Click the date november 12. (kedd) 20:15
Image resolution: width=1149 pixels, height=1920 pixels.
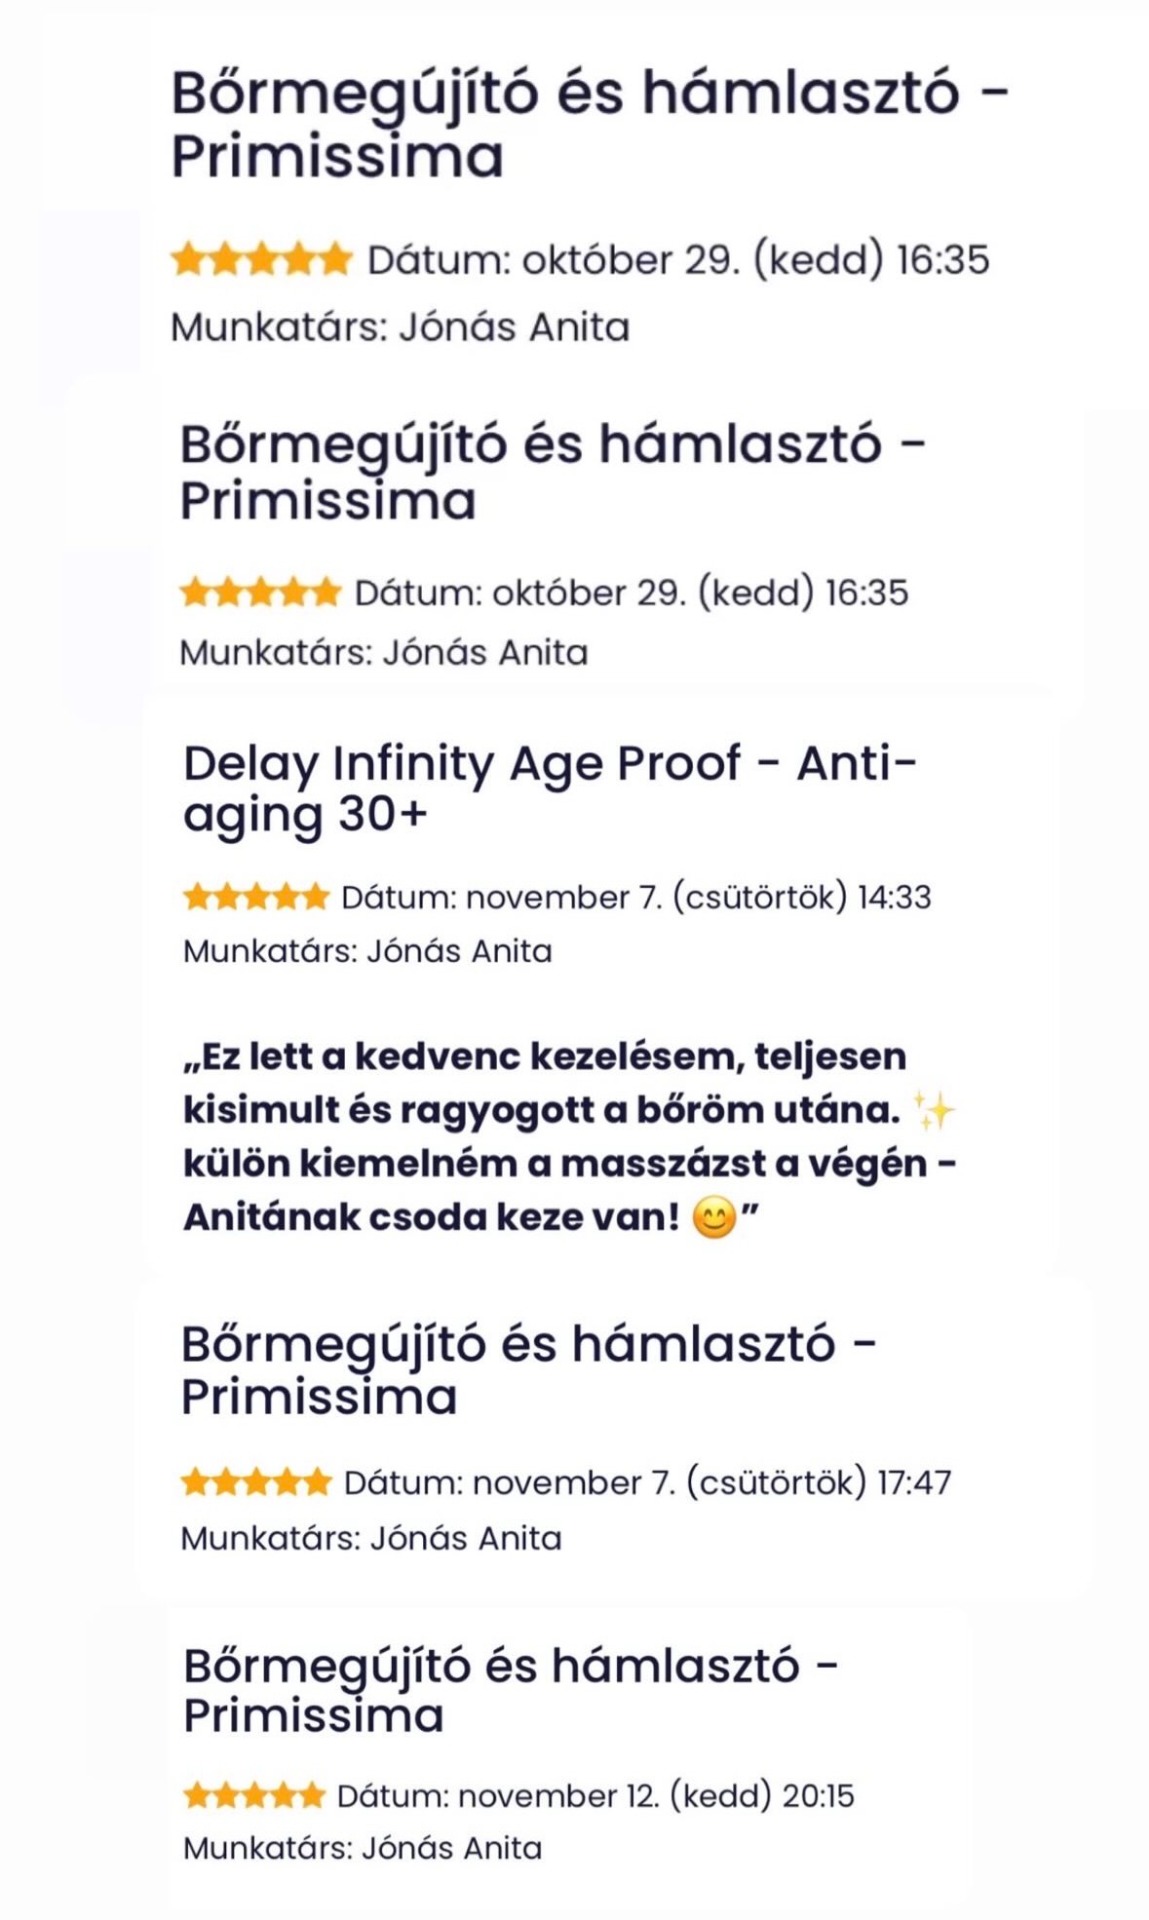pos(595,1796)
